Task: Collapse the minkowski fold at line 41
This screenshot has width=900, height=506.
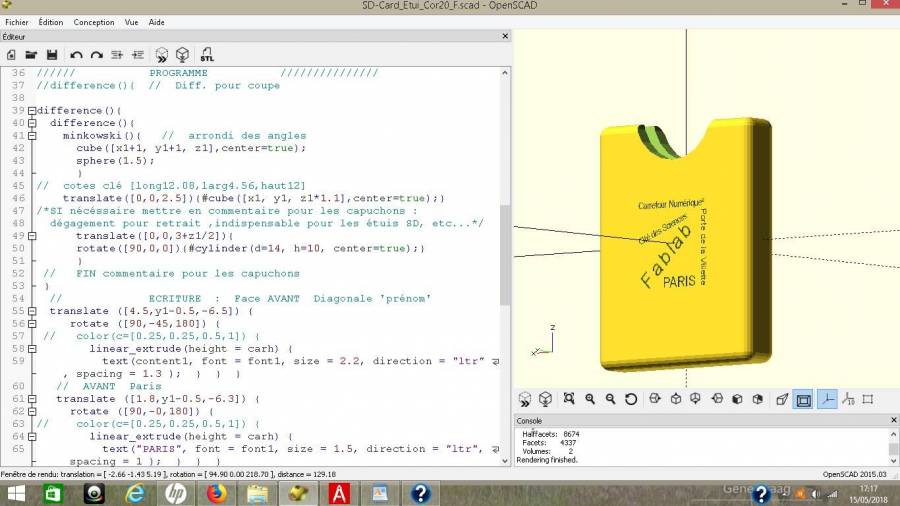Action: point(32,135)
